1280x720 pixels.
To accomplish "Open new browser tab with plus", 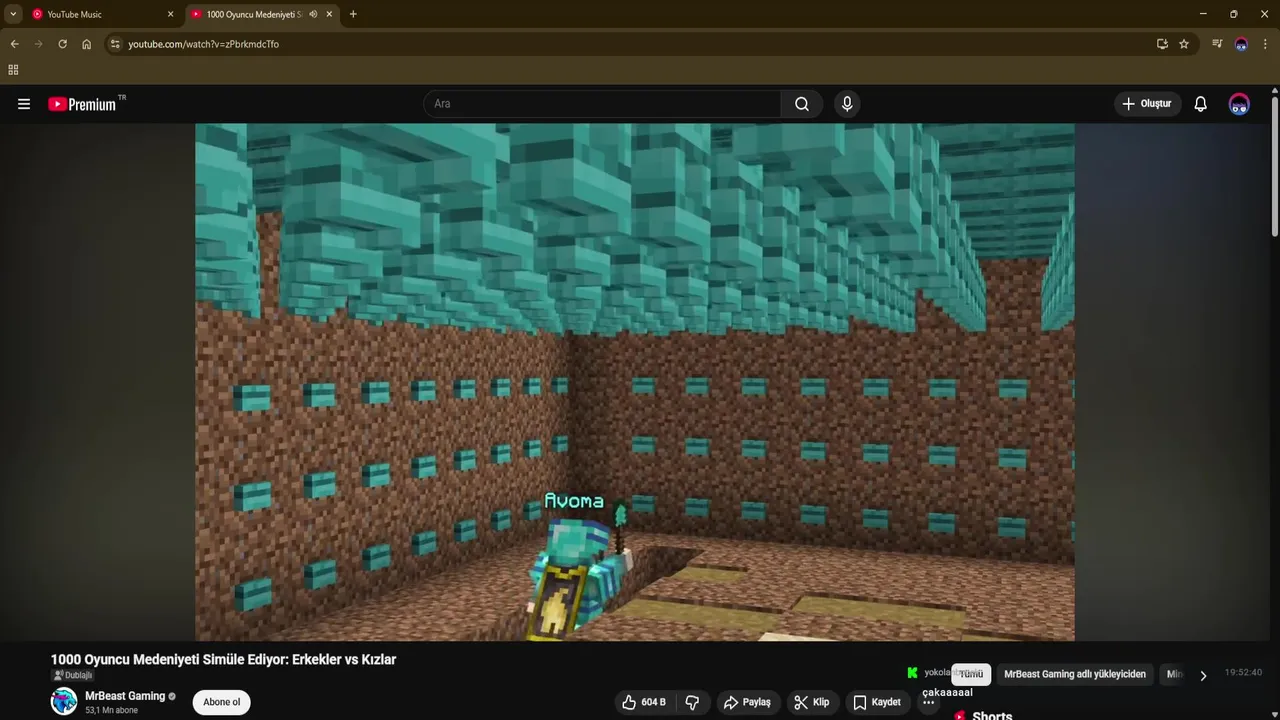I will [353, 14].
